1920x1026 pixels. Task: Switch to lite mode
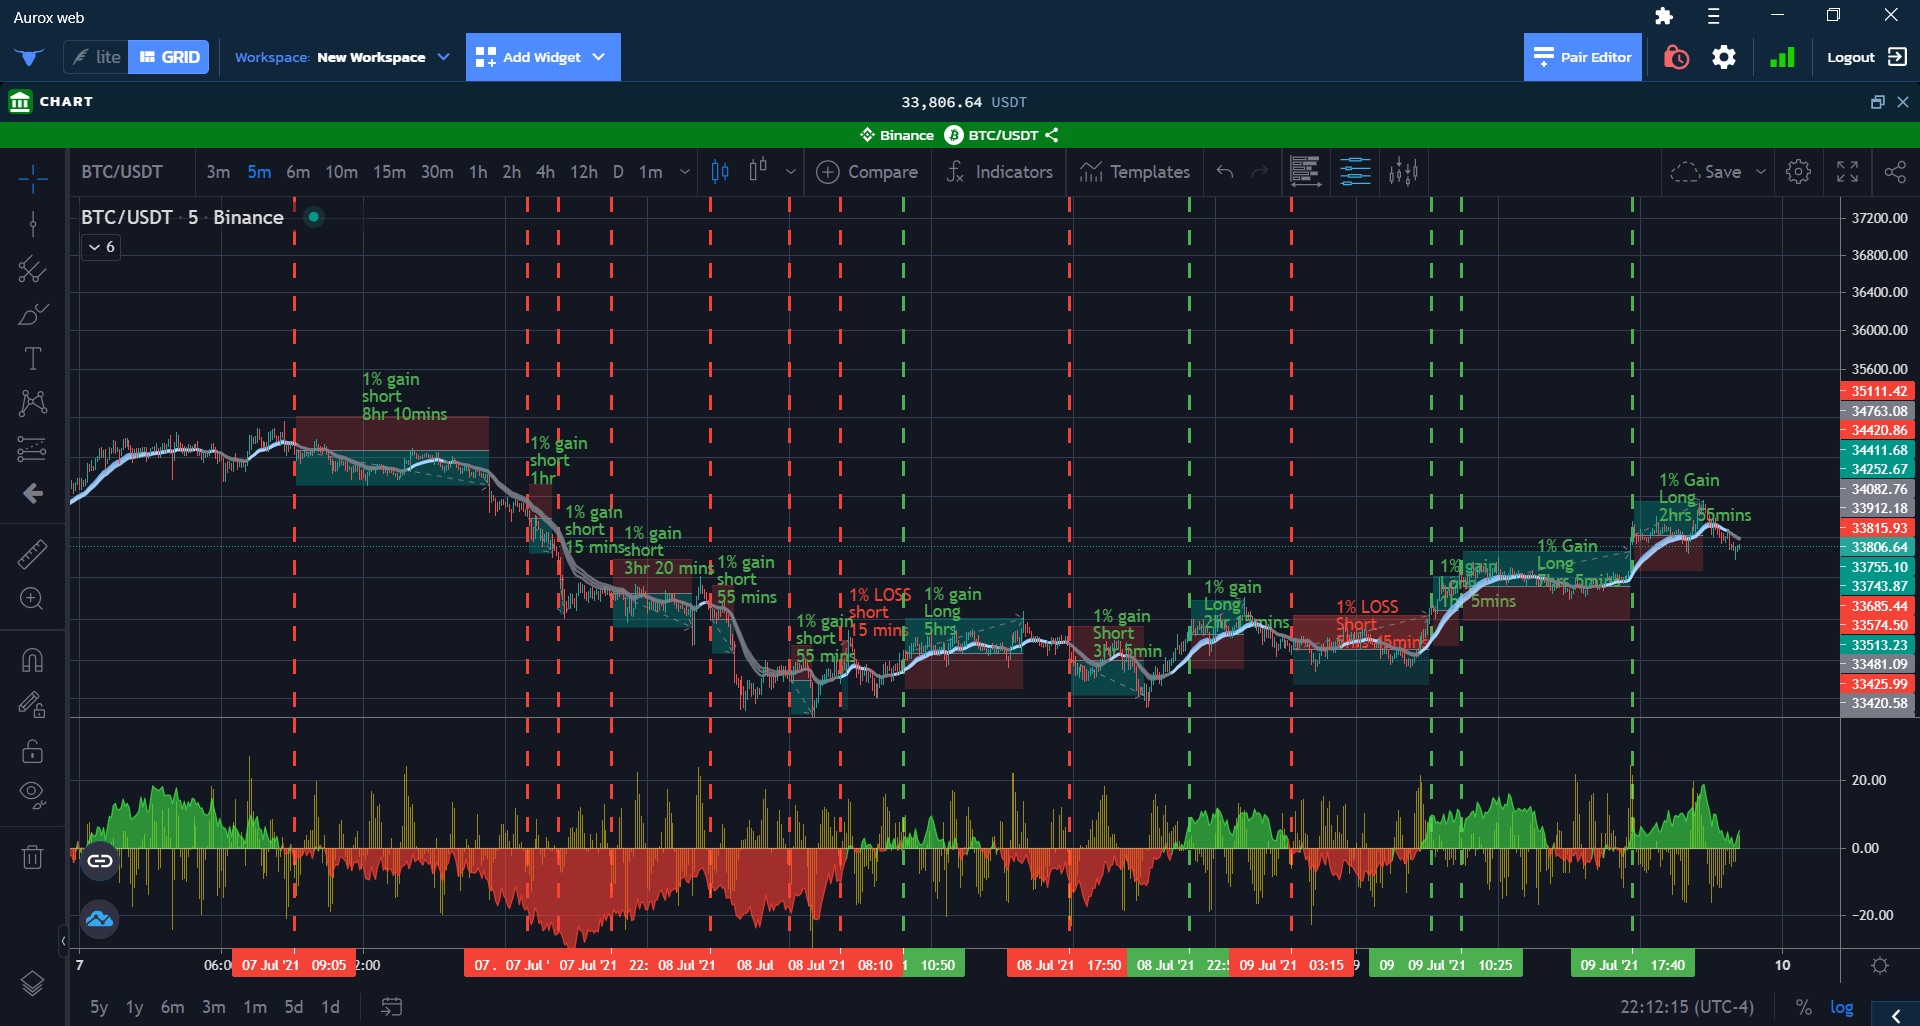pos(96,57)
